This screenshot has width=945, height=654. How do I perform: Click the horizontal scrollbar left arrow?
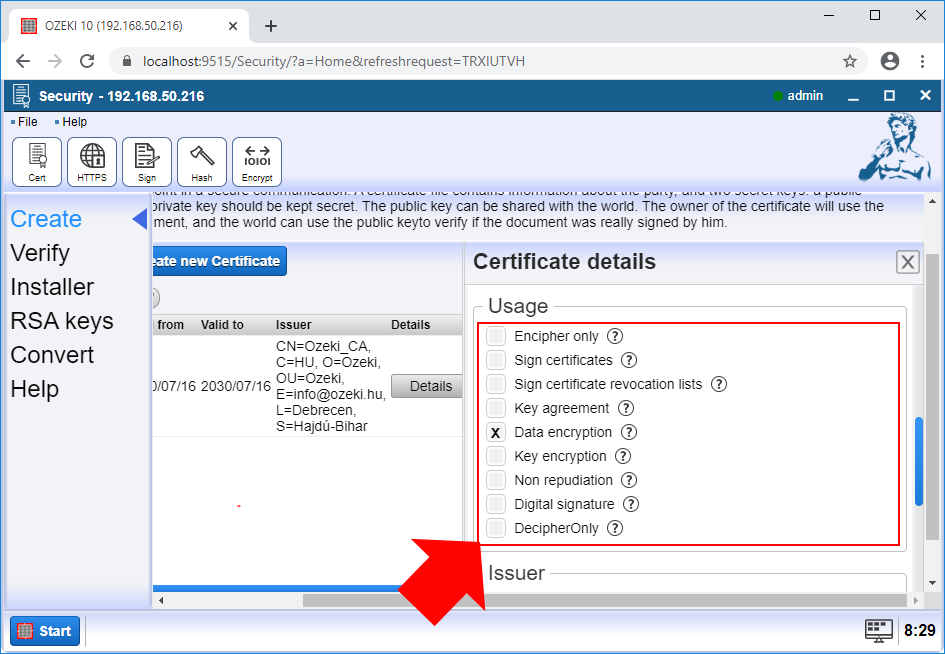(x=161, y=600)
